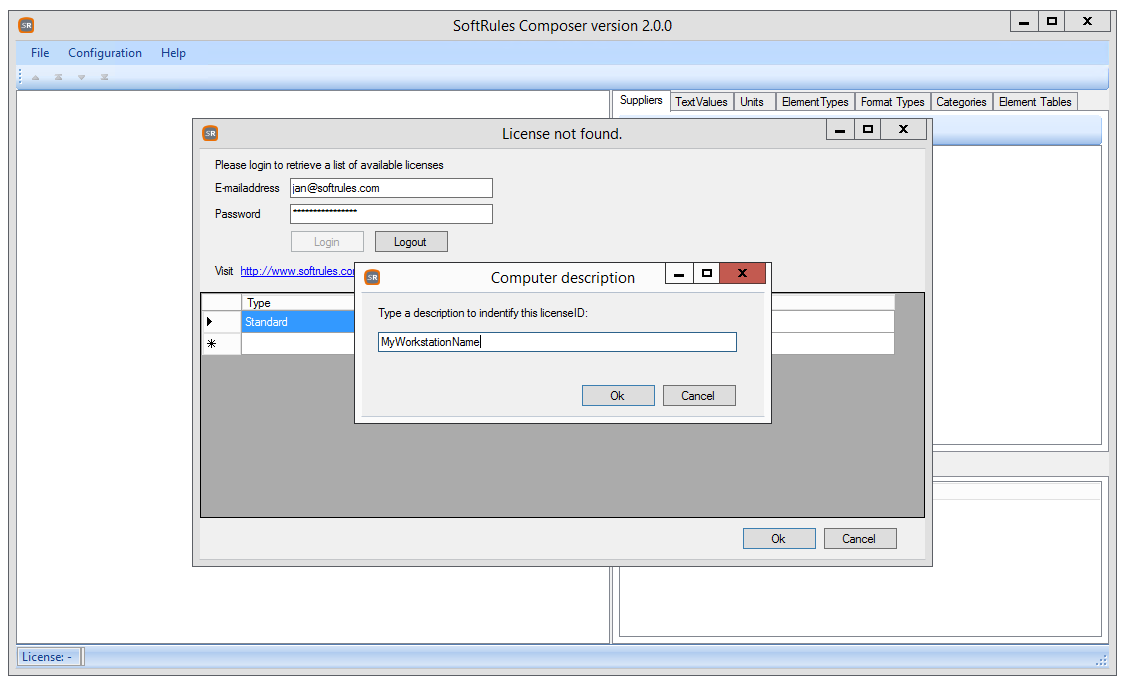Select the Standard license type cell
1133x693 pixels.
pos(298,322)
